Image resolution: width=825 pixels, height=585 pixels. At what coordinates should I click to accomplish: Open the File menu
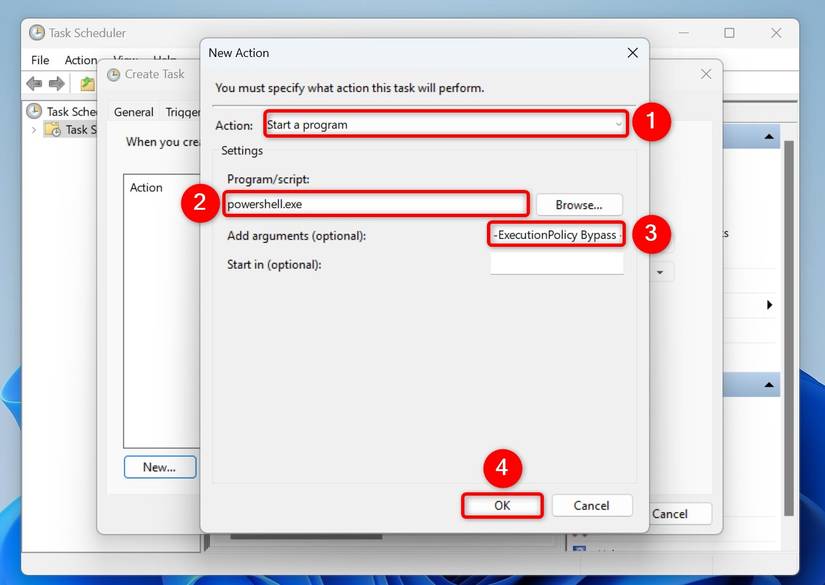[x=39, y=60]
